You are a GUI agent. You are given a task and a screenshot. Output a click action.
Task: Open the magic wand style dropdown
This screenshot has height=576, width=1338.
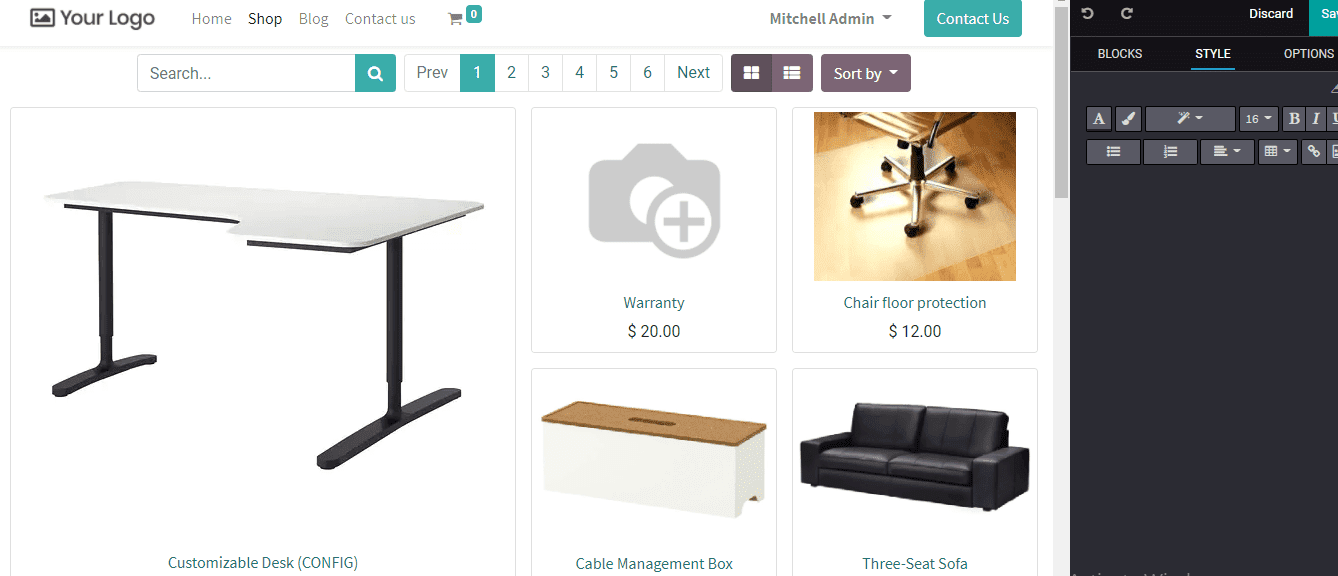(x=1190, y=119)
